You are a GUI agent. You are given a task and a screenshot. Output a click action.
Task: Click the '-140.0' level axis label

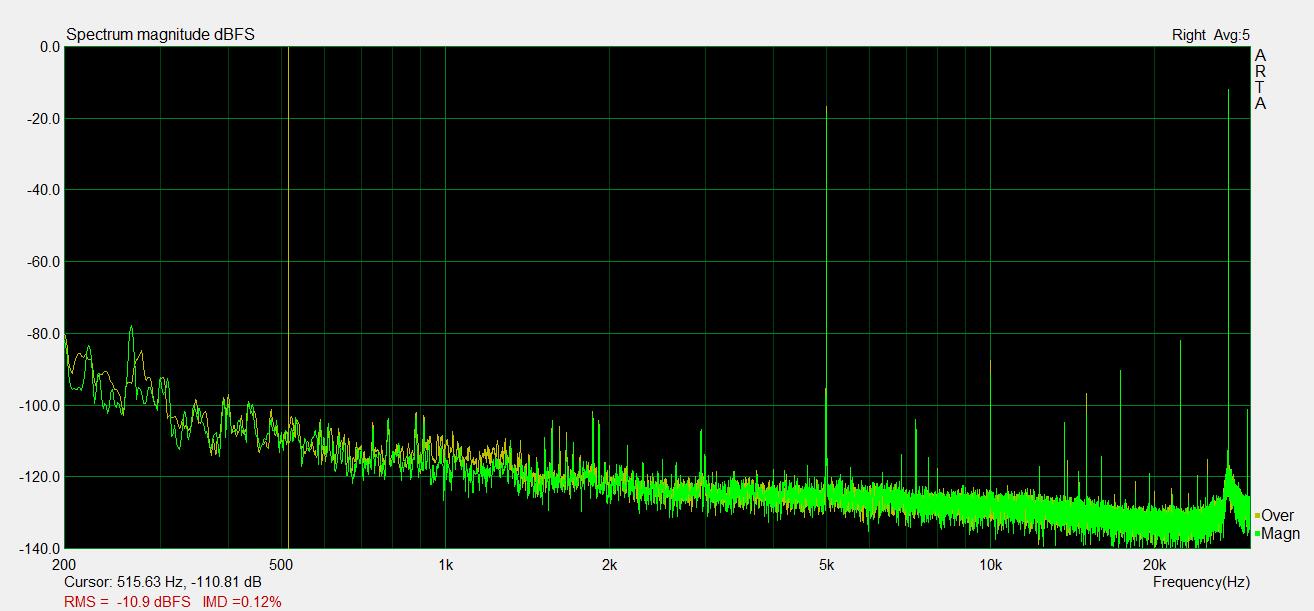tap(40, 549)
